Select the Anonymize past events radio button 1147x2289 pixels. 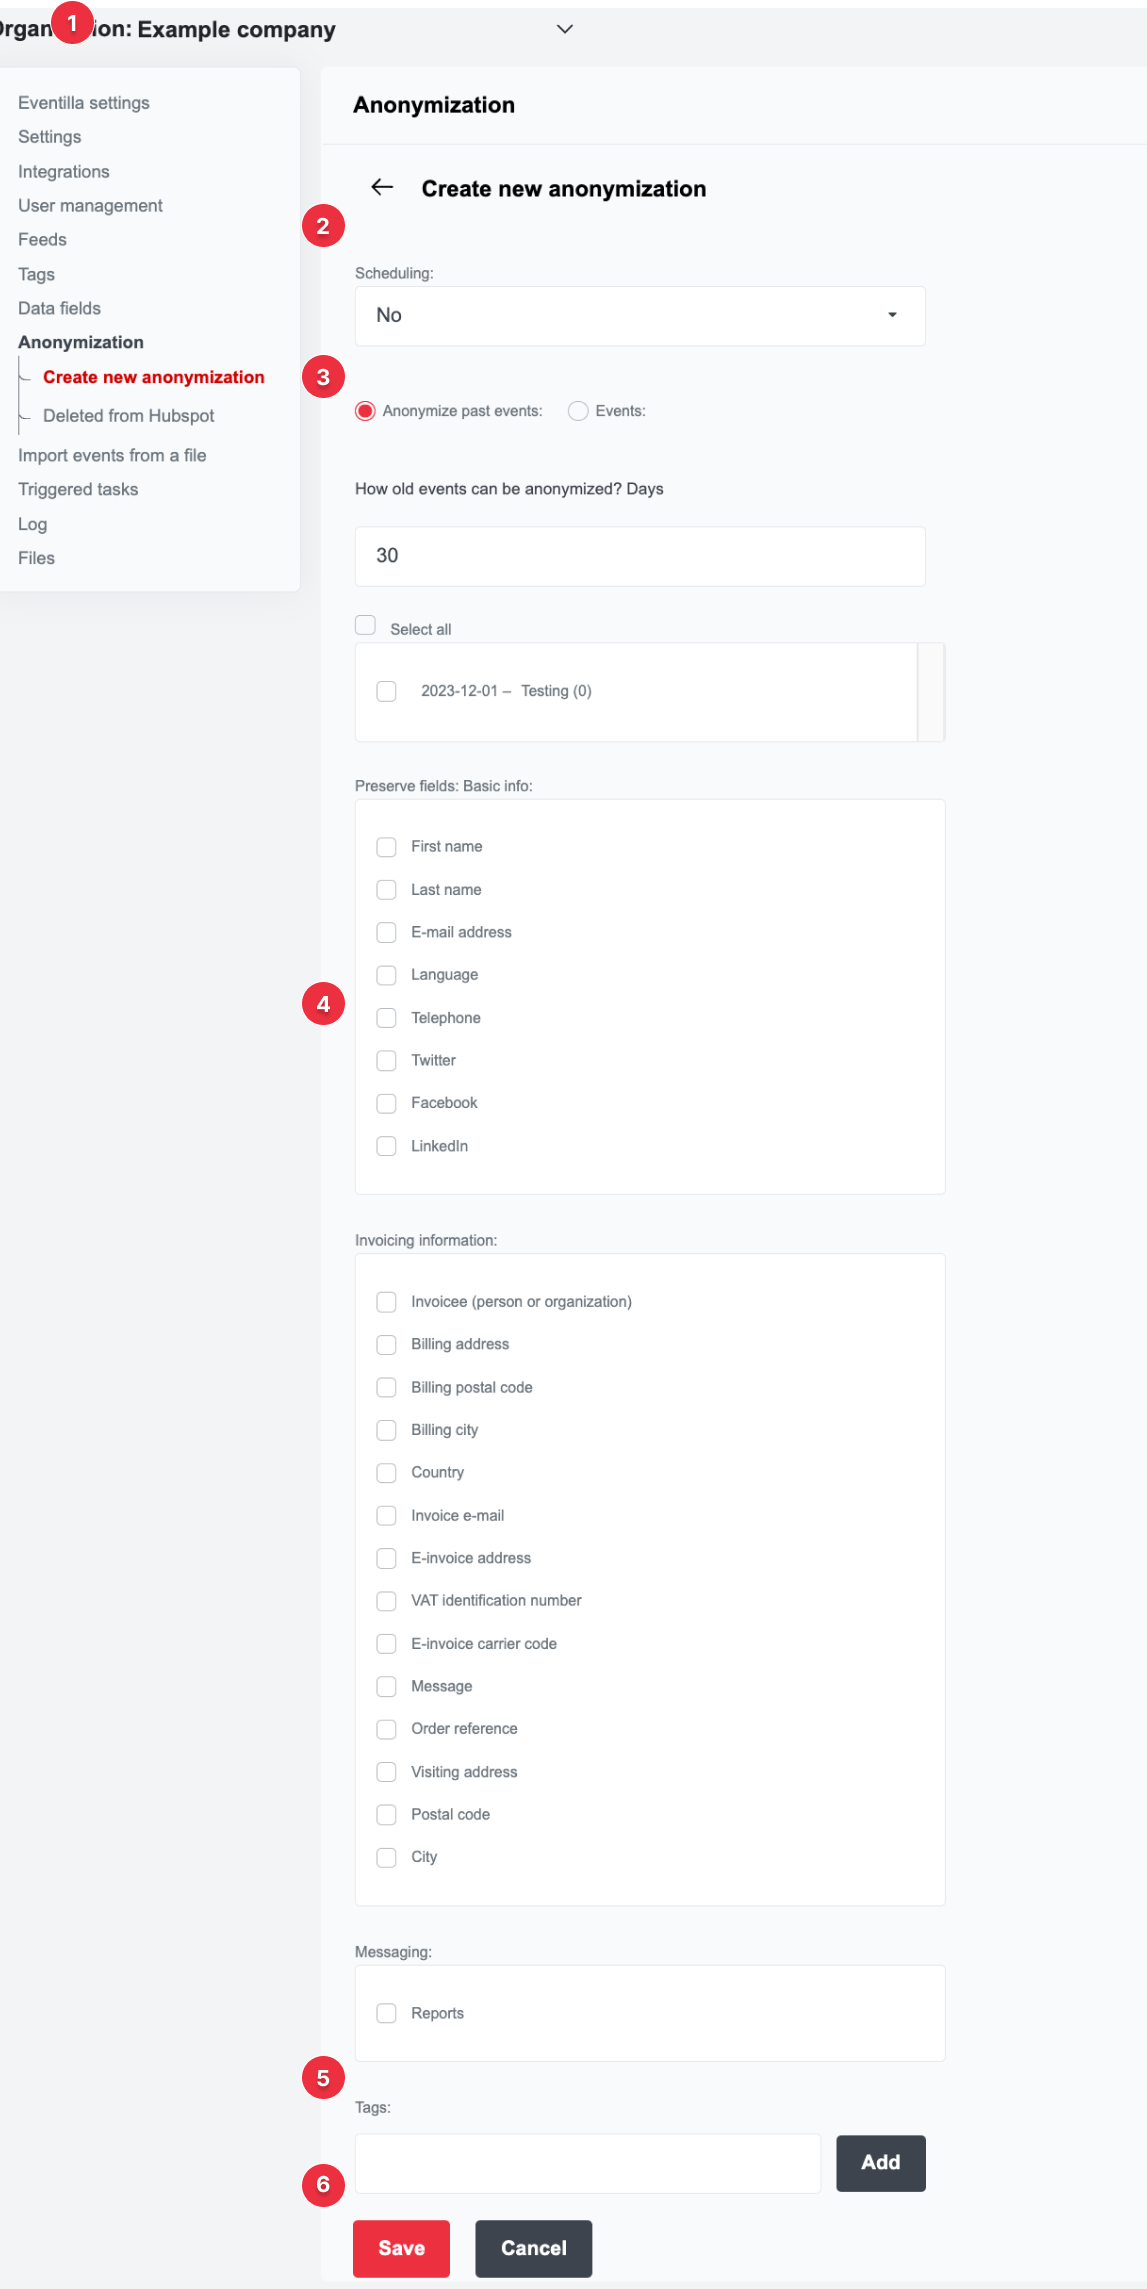click(366, 411)
